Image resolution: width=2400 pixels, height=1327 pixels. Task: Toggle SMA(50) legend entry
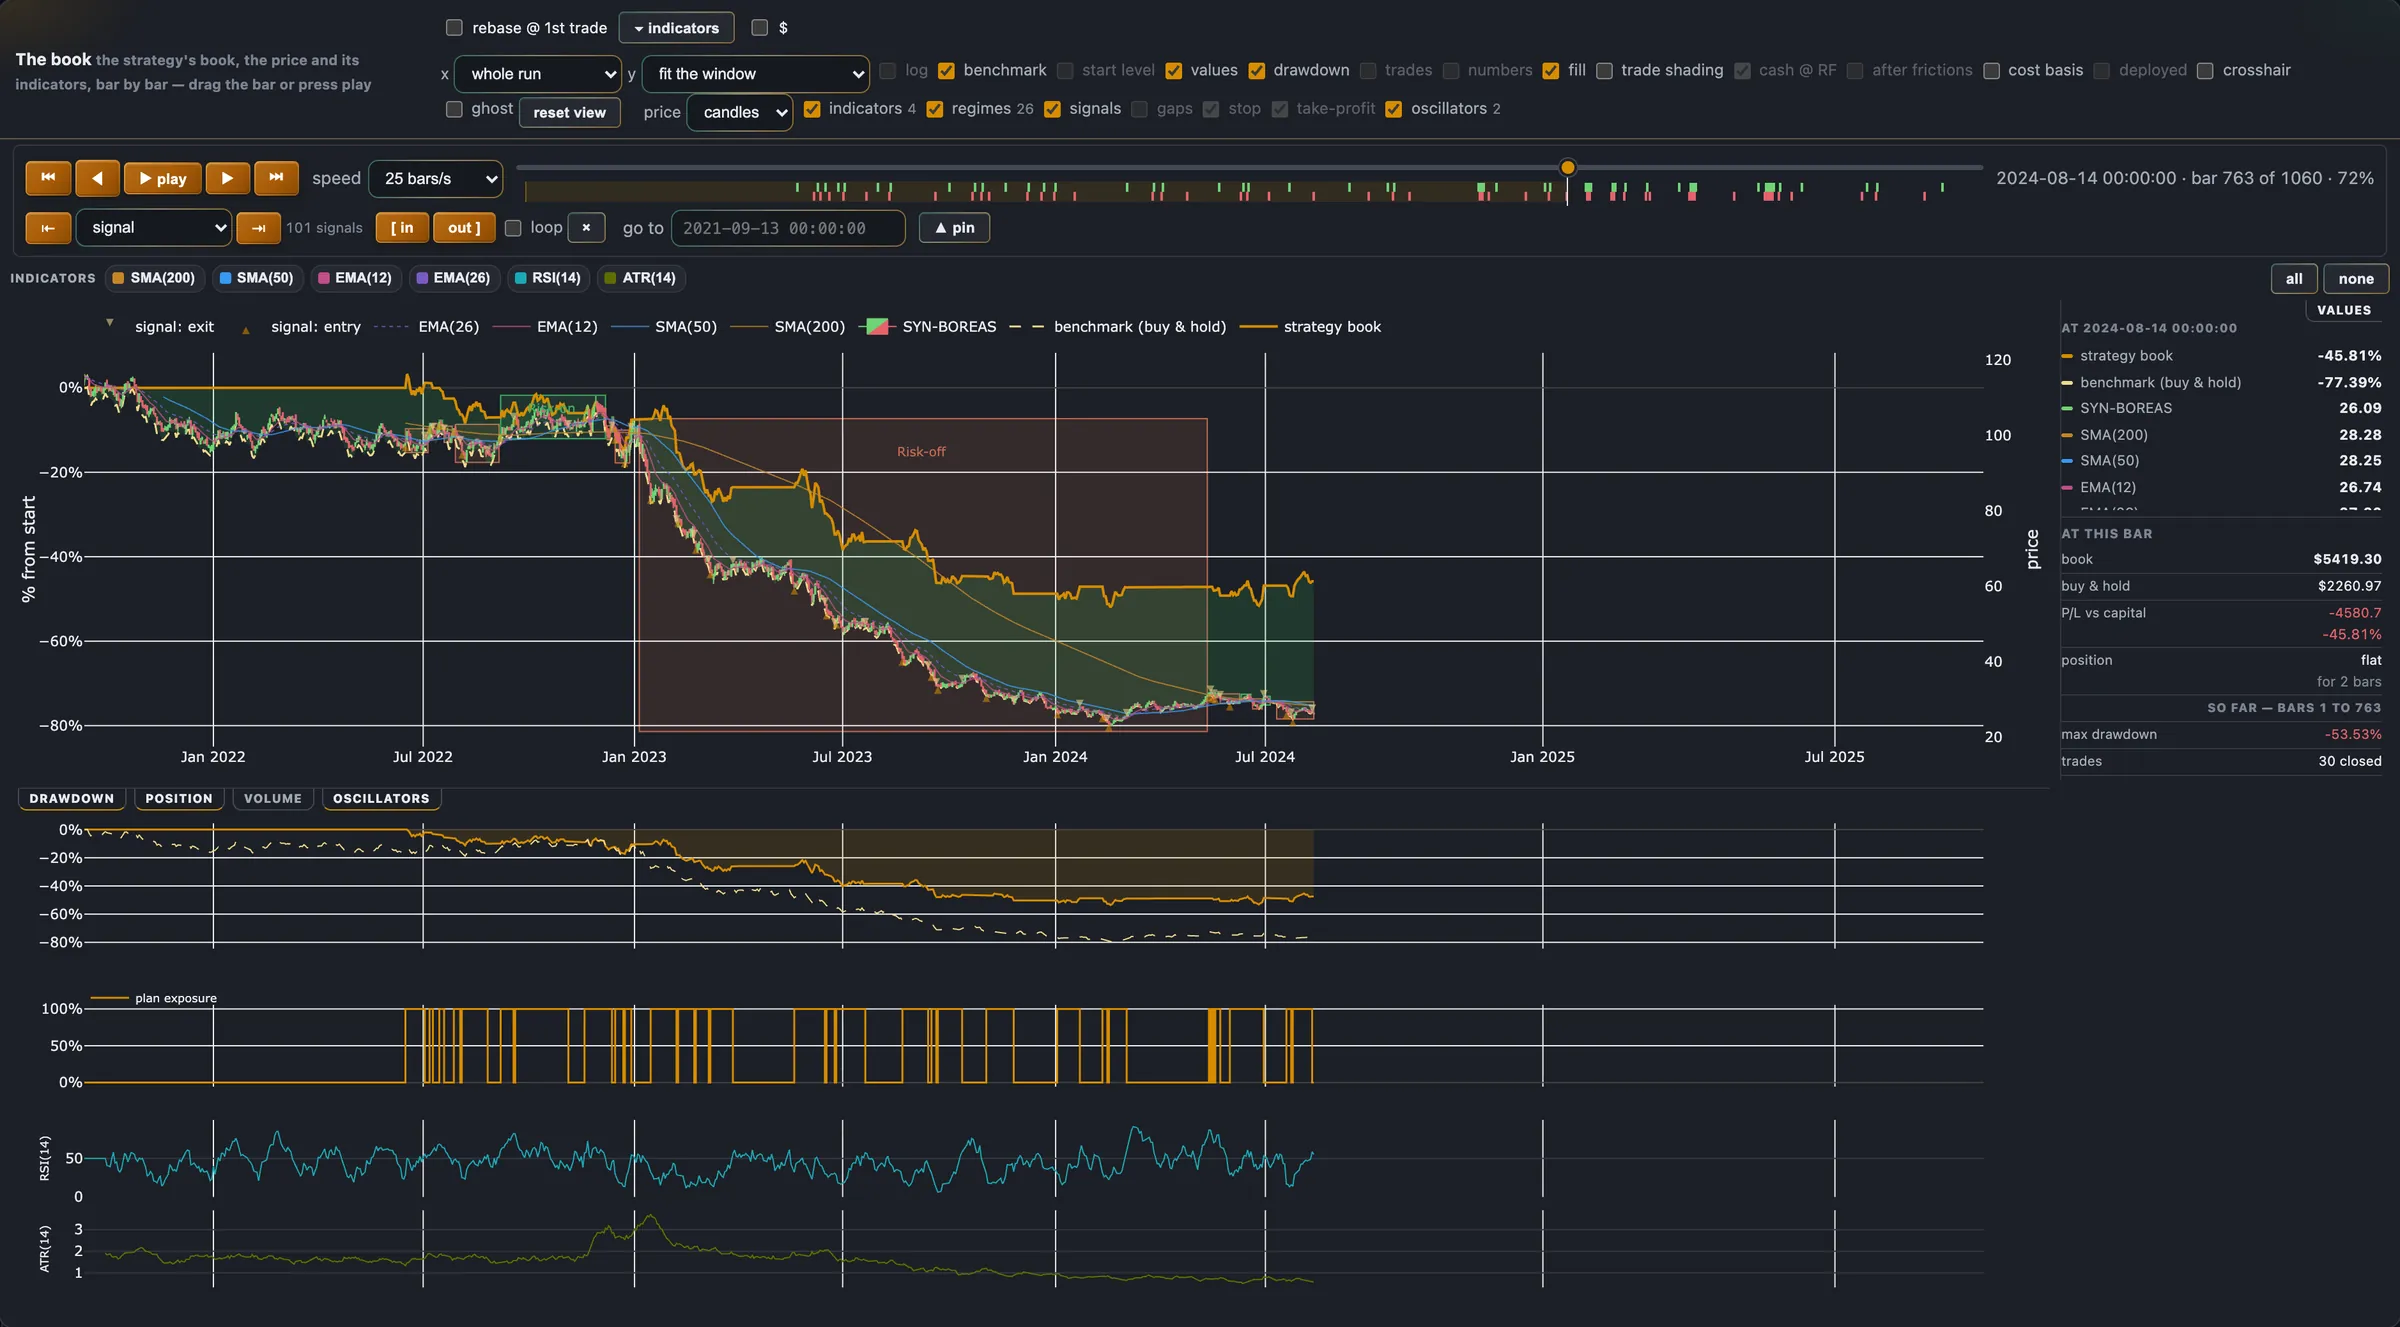pos(664,327)
